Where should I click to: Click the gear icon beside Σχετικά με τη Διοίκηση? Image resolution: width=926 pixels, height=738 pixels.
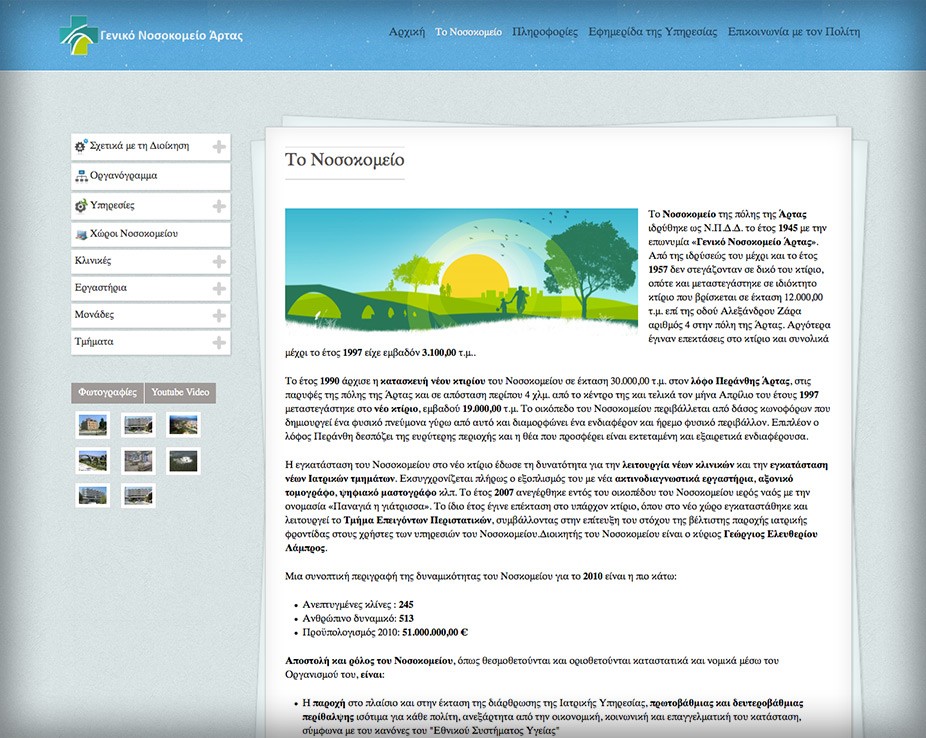click(x=81, y=145)
